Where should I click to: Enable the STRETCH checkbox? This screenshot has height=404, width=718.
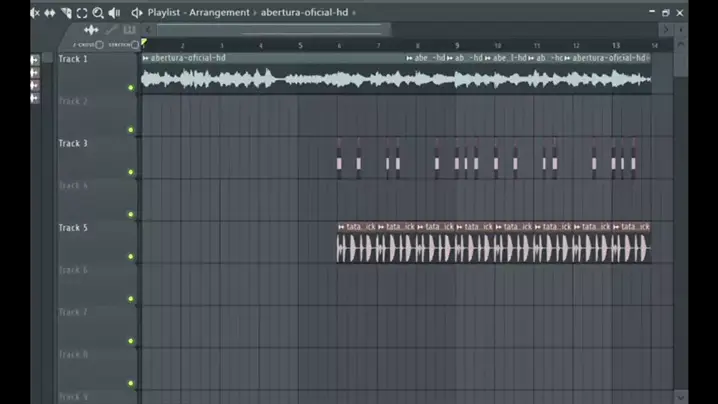click(135, 45)
